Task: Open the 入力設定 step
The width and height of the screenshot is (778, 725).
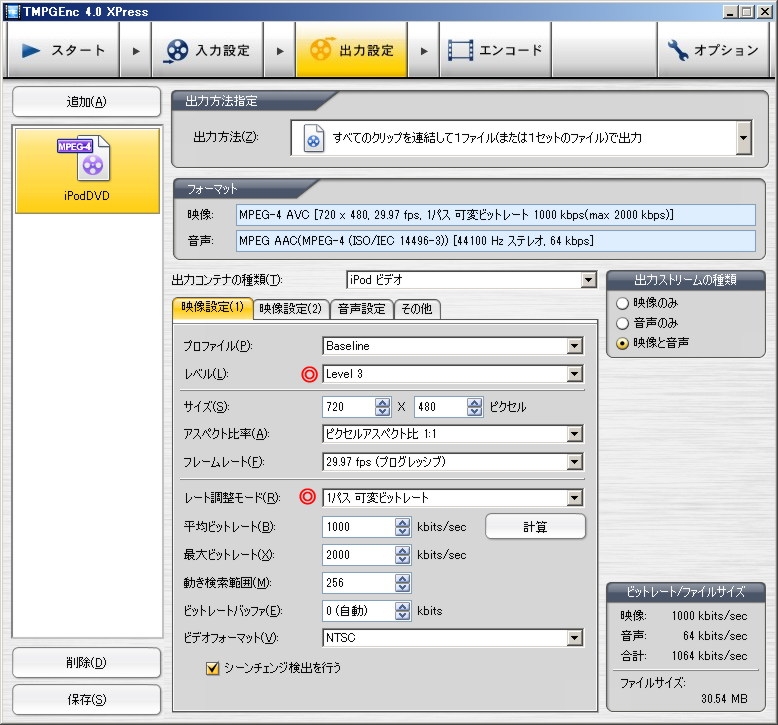Action: [x=207, y=50]
